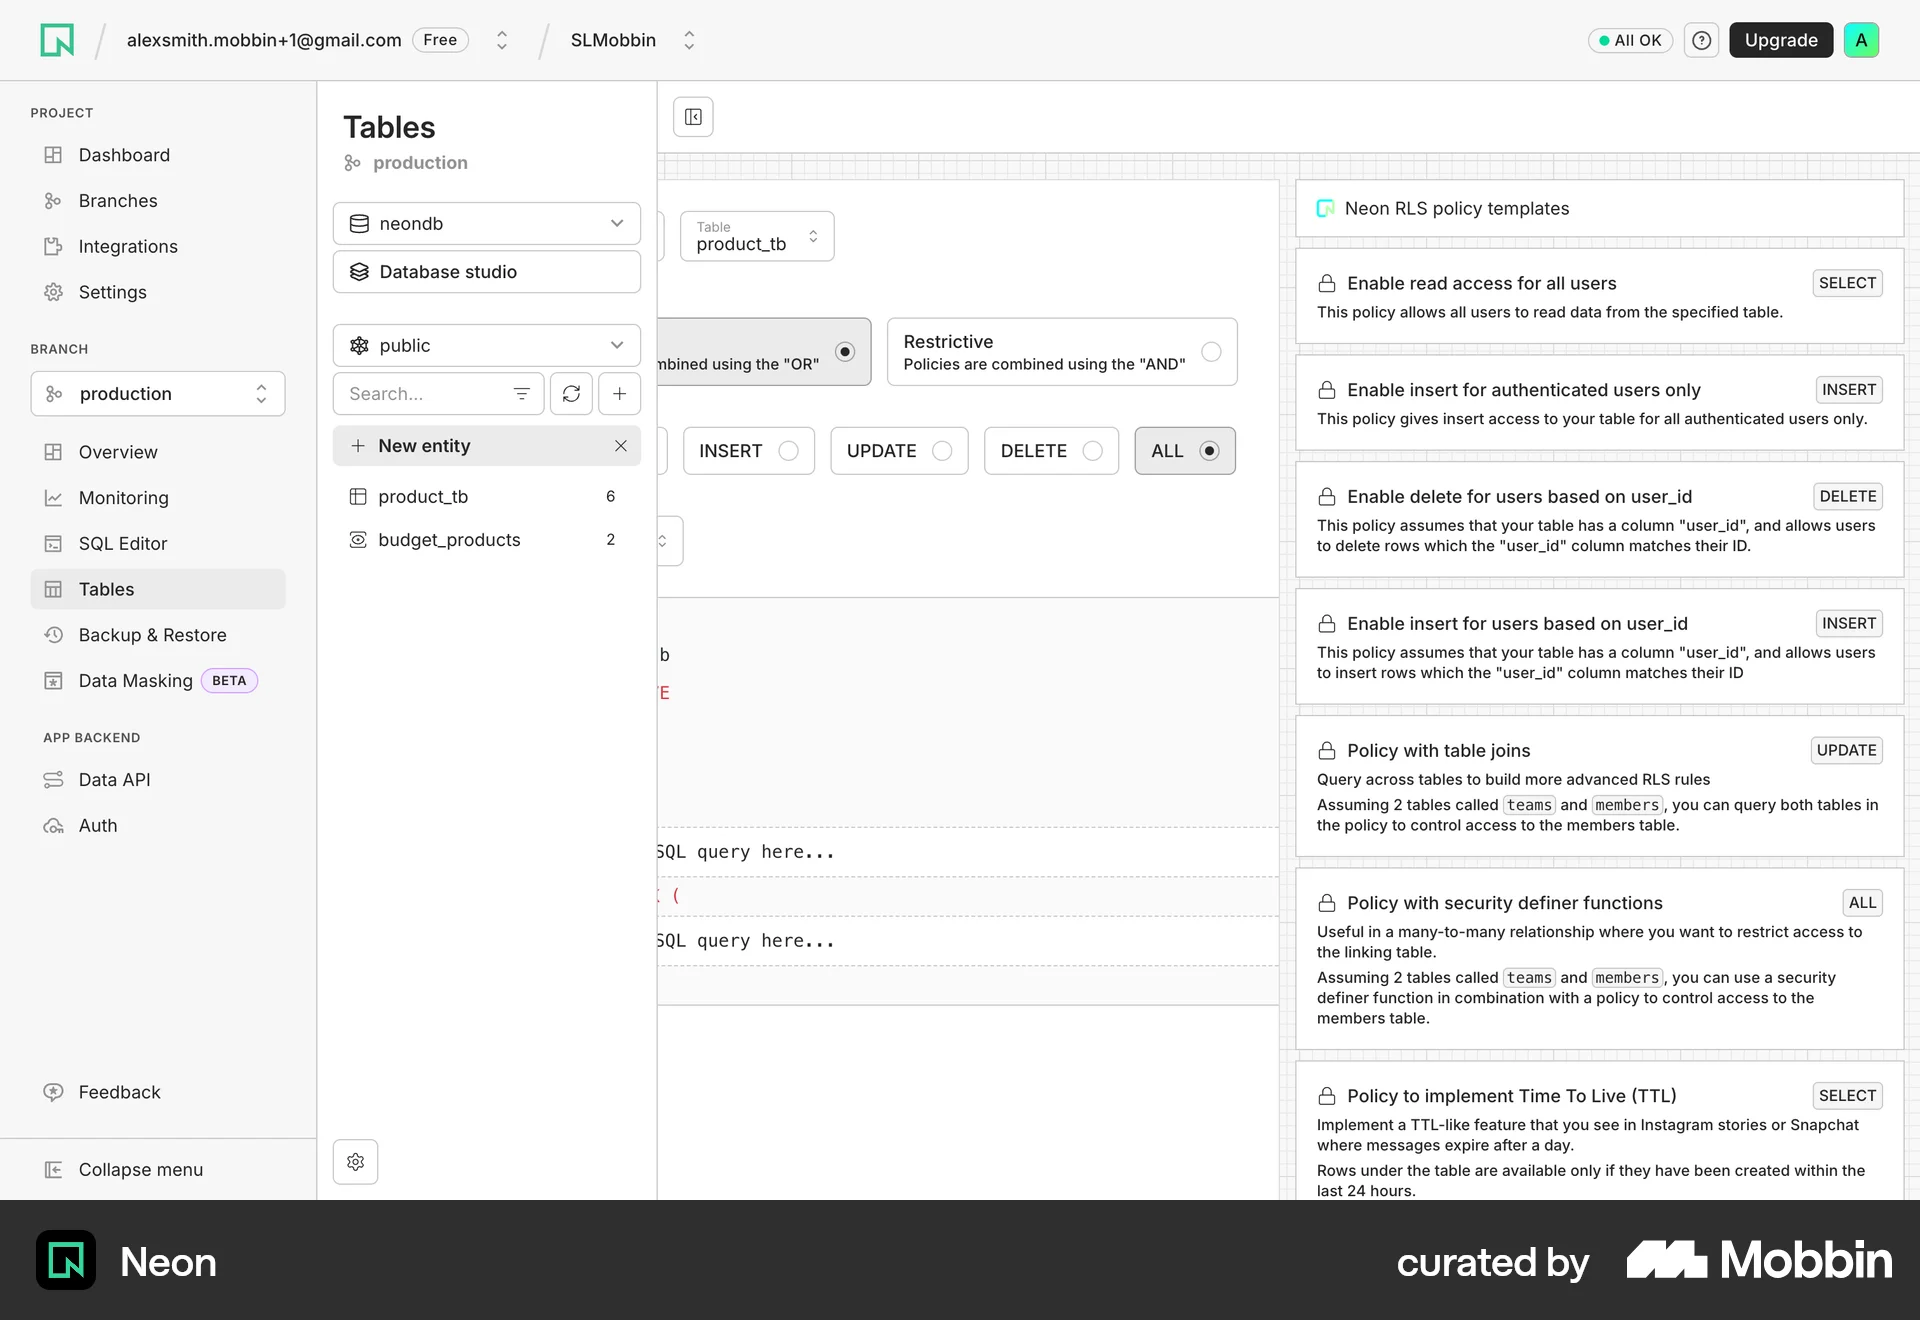Open the production branch selector
The image size is (1920, 1320).
click(x=158, y=394)
